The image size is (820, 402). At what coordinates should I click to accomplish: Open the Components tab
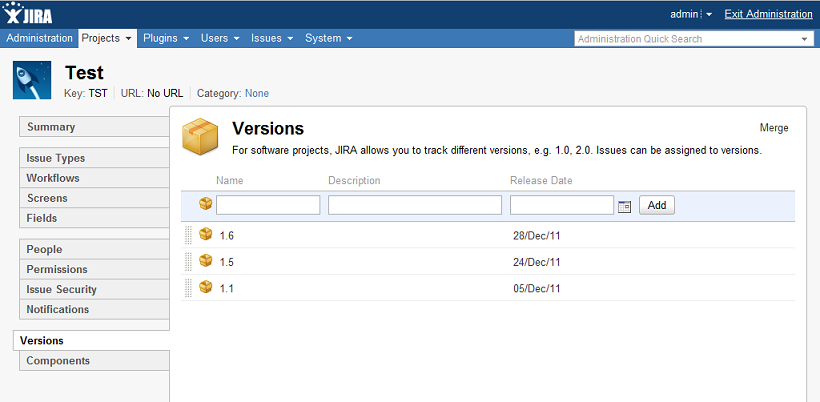(94, 361)
